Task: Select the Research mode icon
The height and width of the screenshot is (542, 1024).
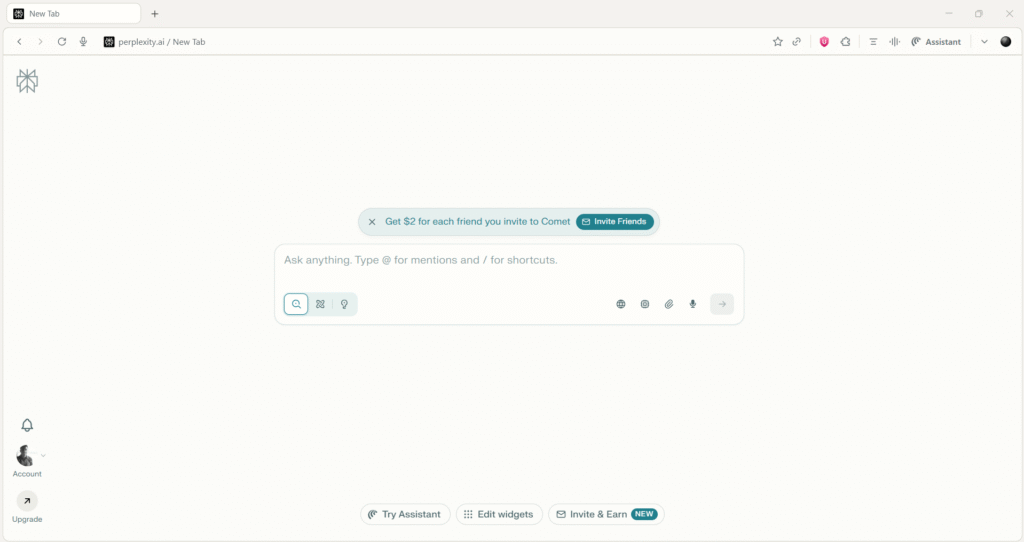Action: 320,304
